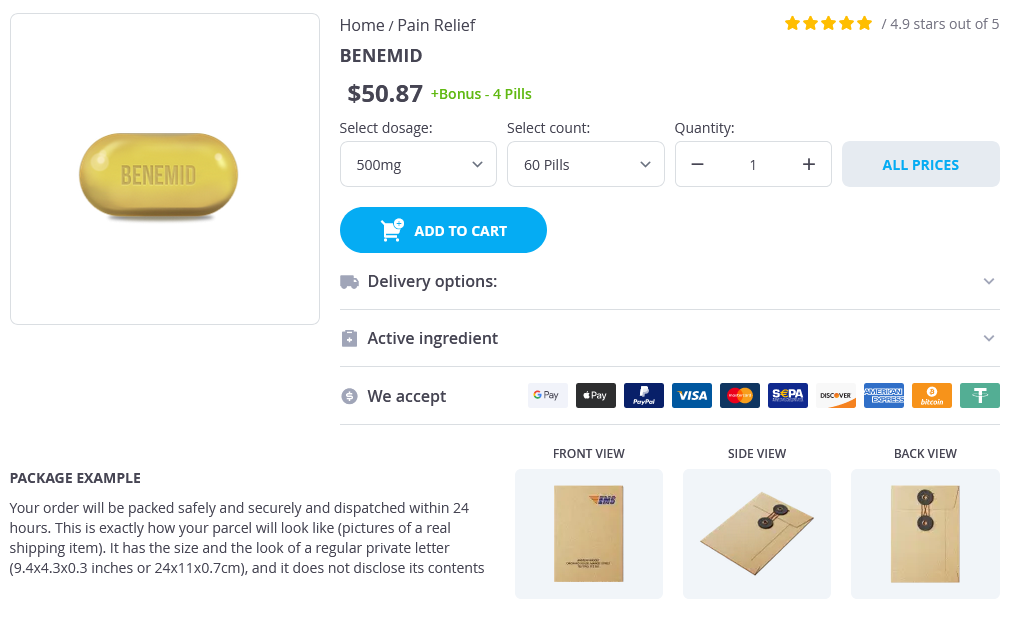Go to the Home breadcrumb link
Viewport: 1015px width, 618px height.
pos(361,25)
